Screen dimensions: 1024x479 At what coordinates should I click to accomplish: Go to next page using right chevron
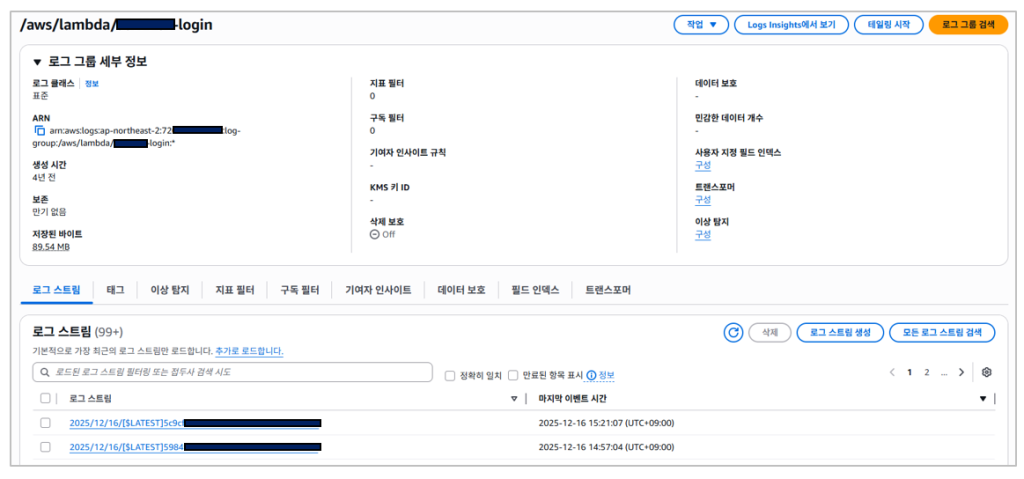(961, 372)
